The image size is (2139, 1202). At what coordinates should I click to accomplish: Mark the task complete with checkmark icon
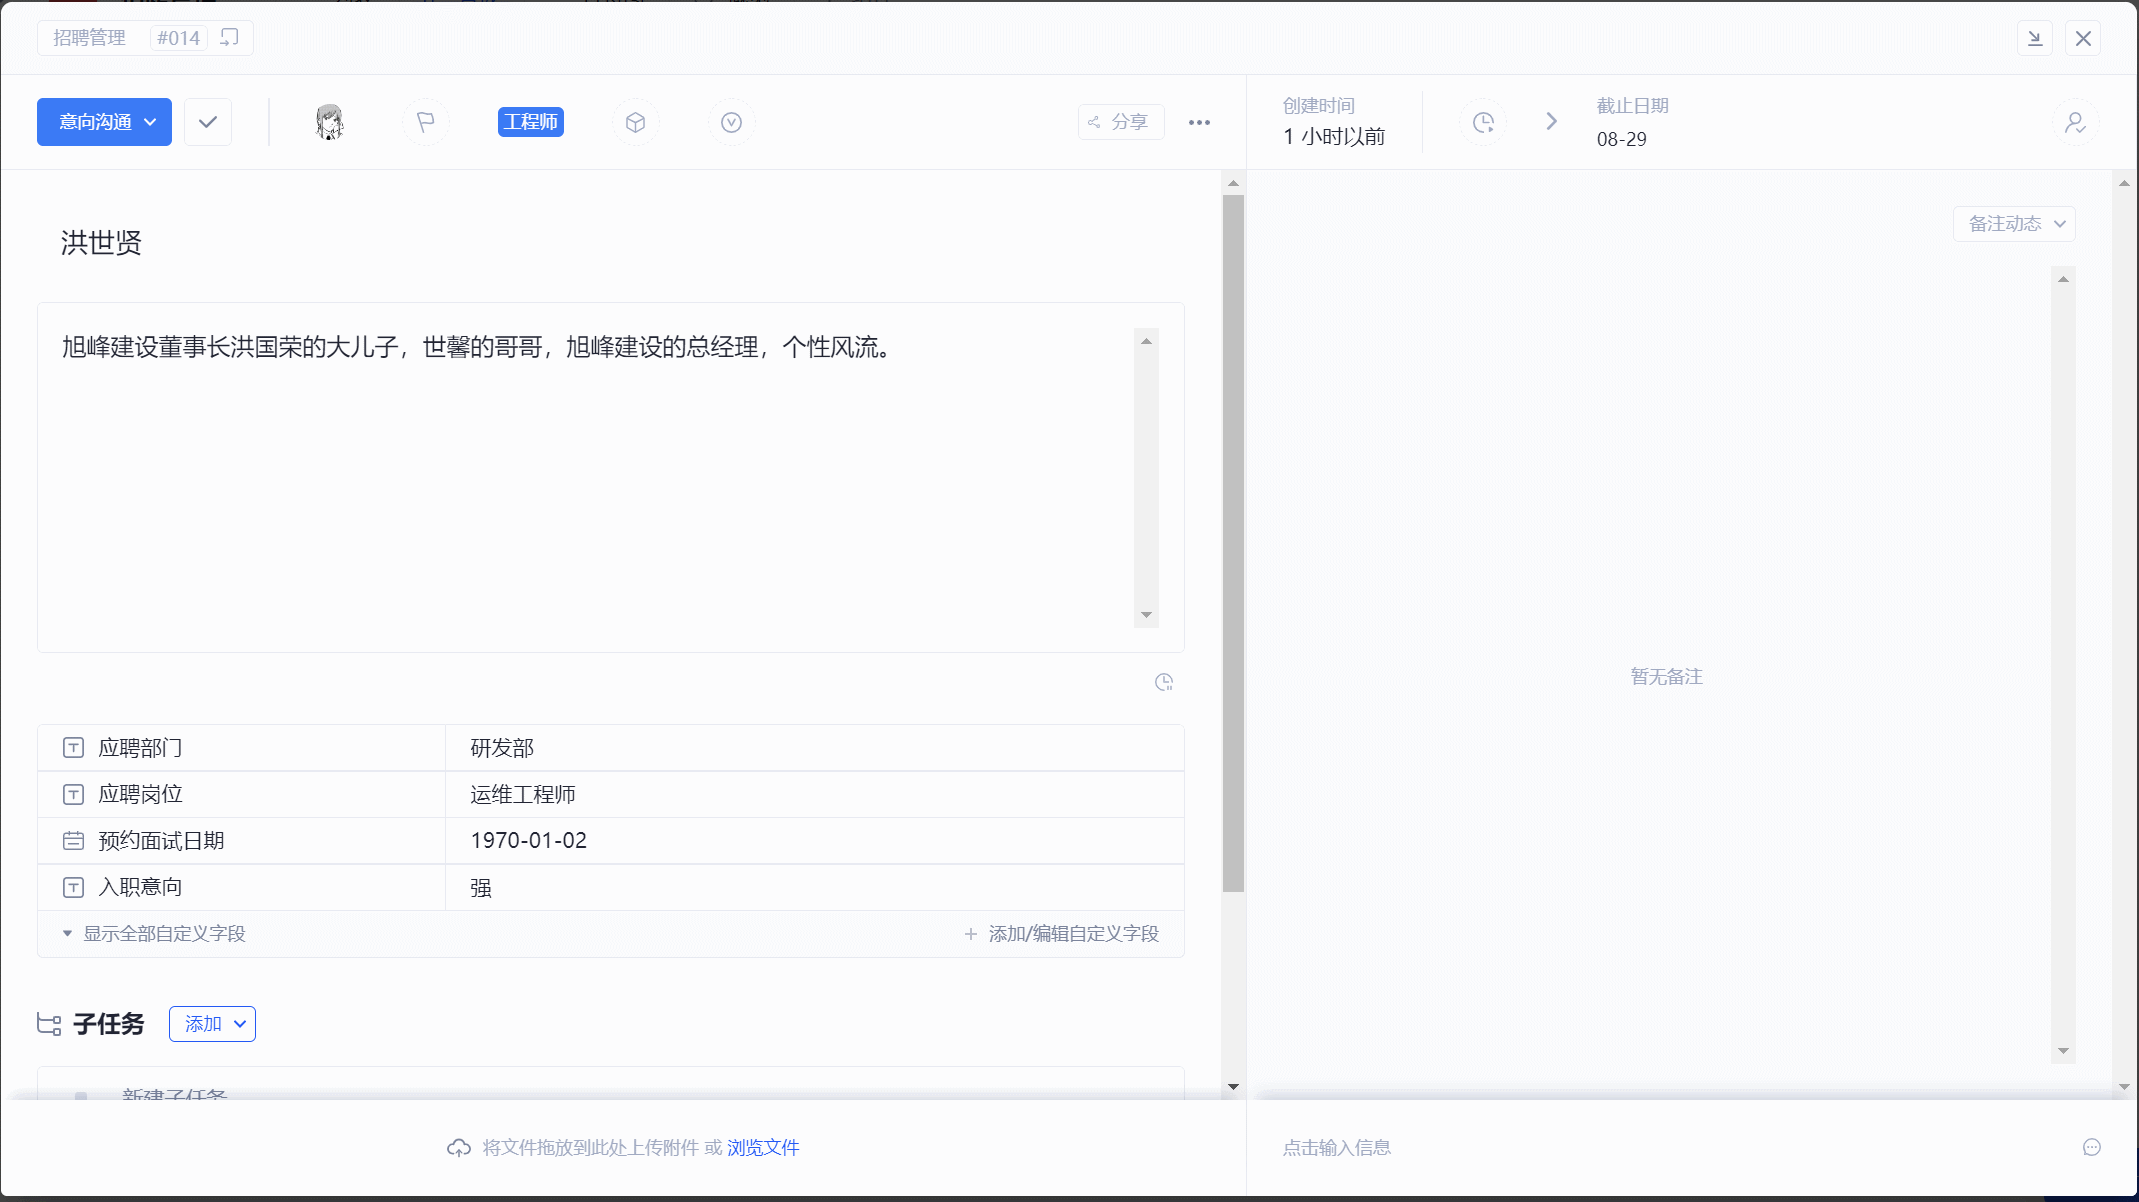pyautogui.click(x=207, y=121)
